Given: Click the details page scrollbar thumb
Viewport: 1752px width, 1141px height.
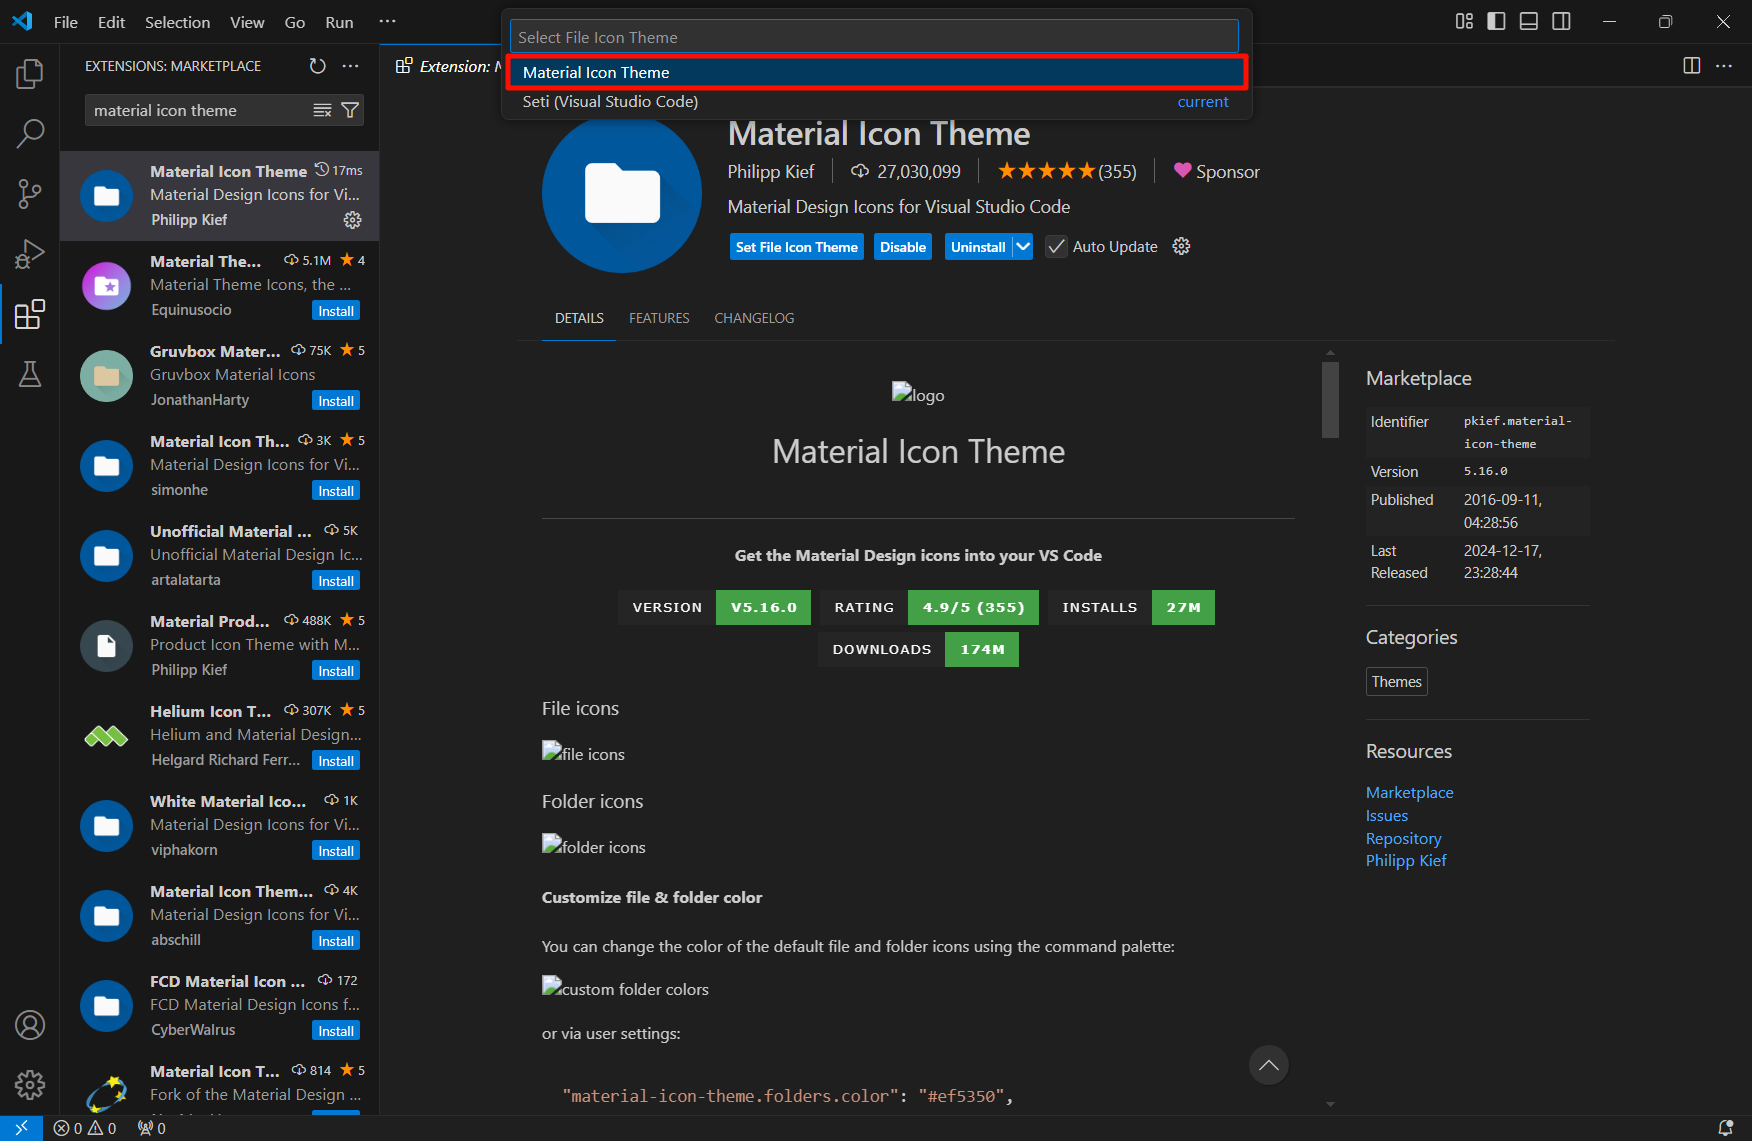Looking at the screenshot, I should pos(1330,399).
